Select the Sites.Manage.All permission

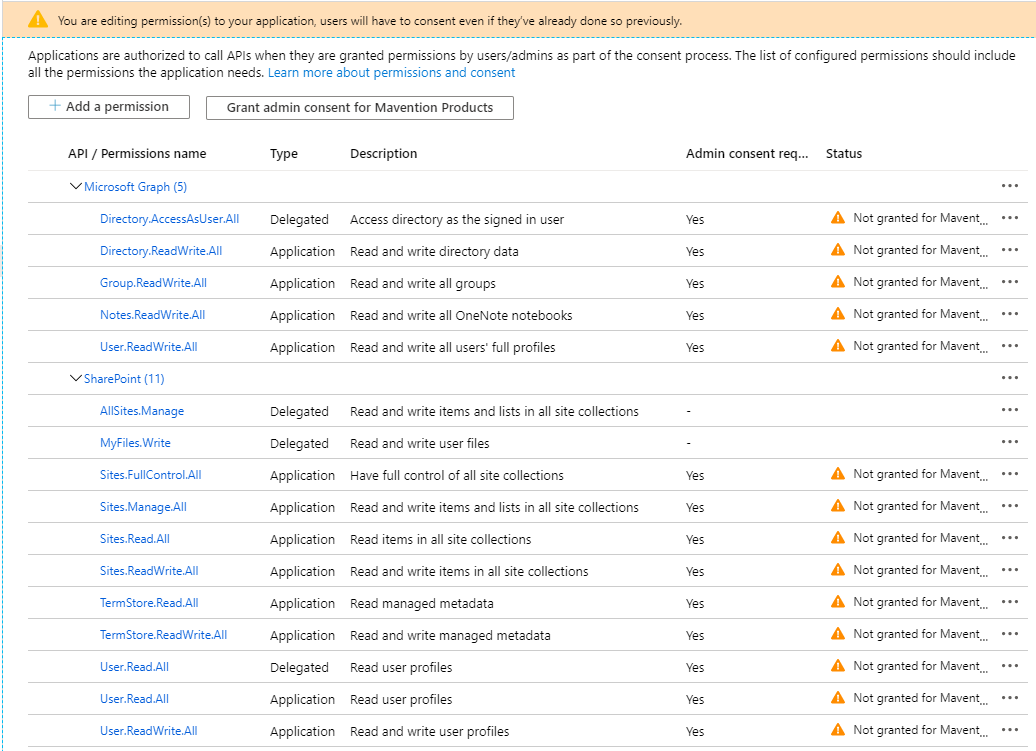click(x=143, y=507)
